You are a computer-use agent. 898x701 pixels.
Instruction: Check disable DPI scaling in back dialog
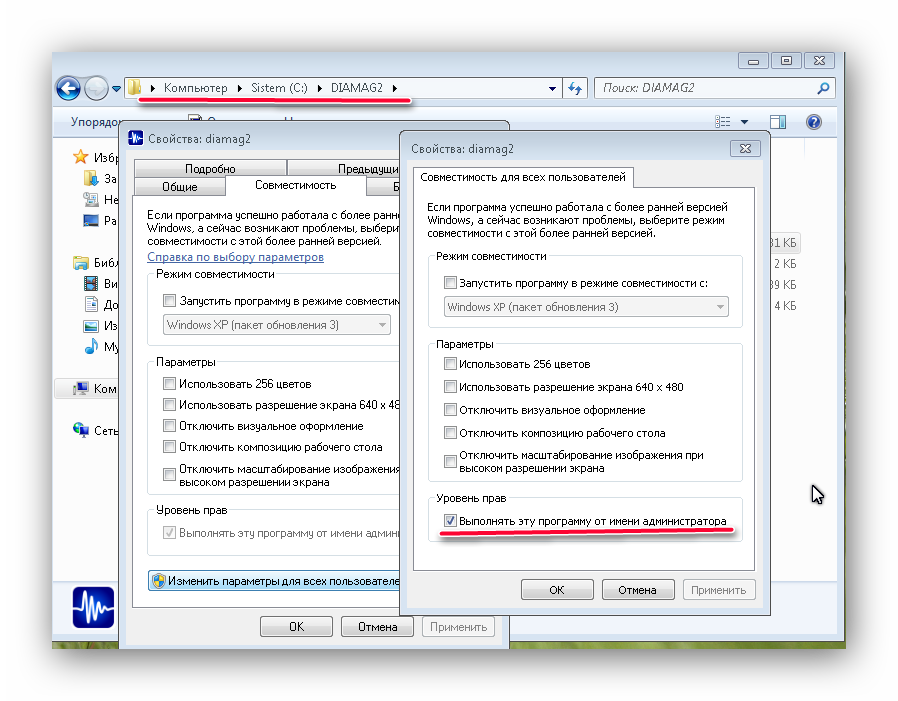point(169,474)
